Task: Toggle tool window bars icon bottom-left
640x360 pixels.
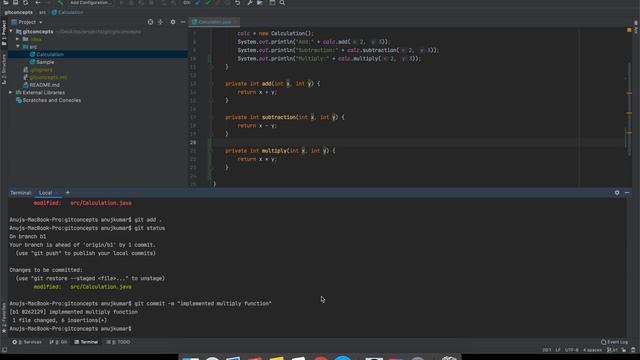Action: (4, 350)
